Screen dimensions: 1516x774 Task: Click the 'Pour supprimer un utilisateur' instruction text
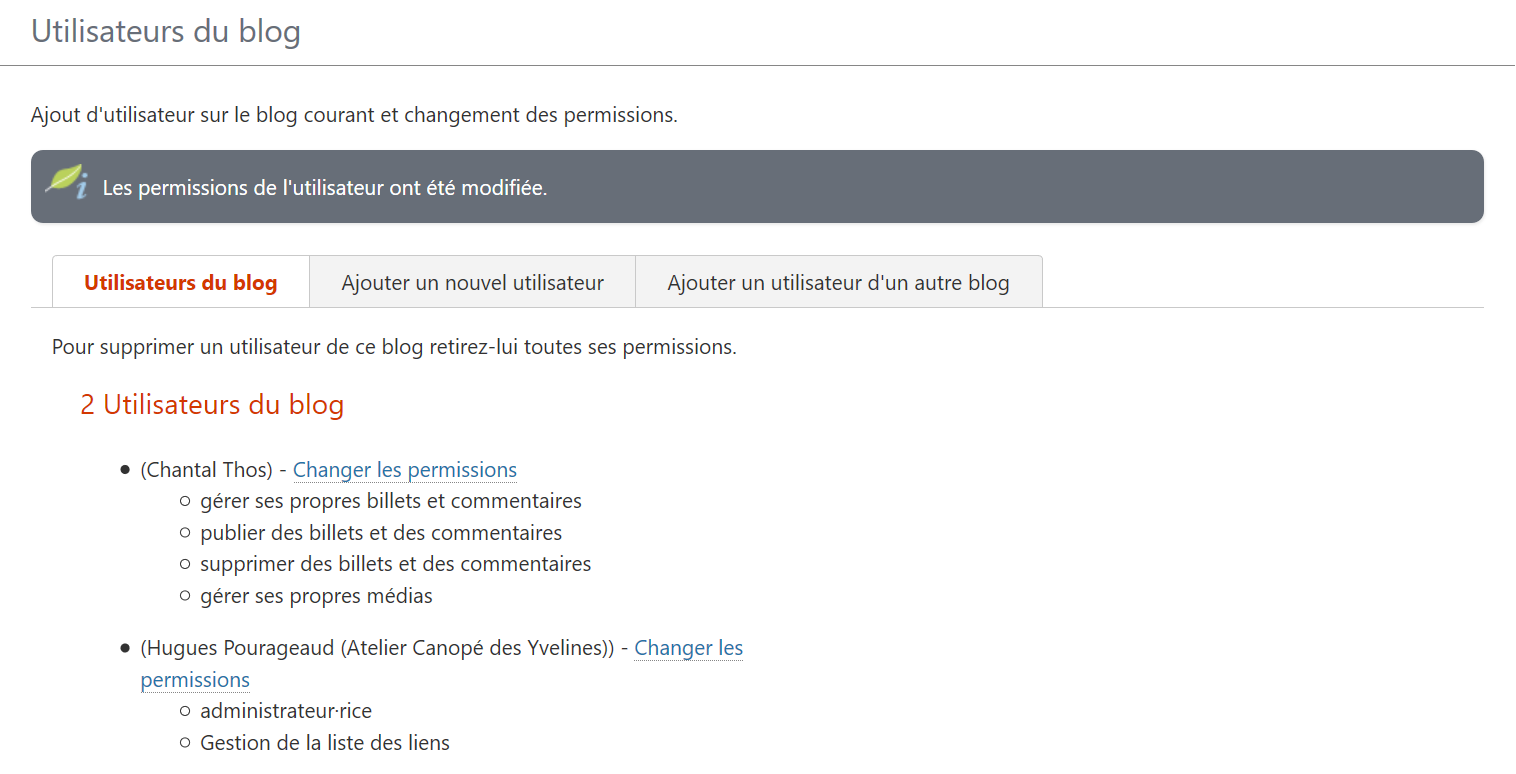point(394,348)
